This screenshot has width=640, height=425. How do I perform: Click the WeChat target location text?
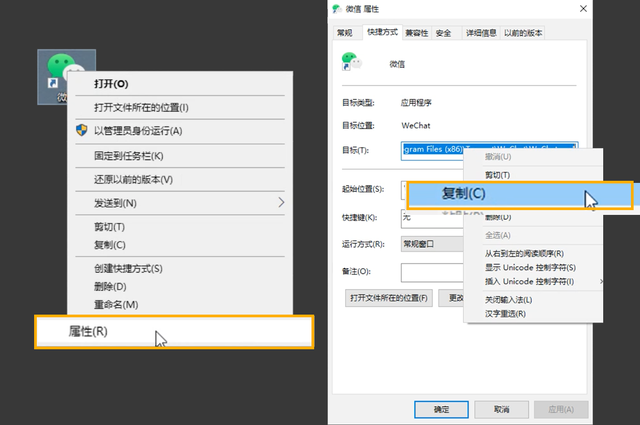click(416, 126)
